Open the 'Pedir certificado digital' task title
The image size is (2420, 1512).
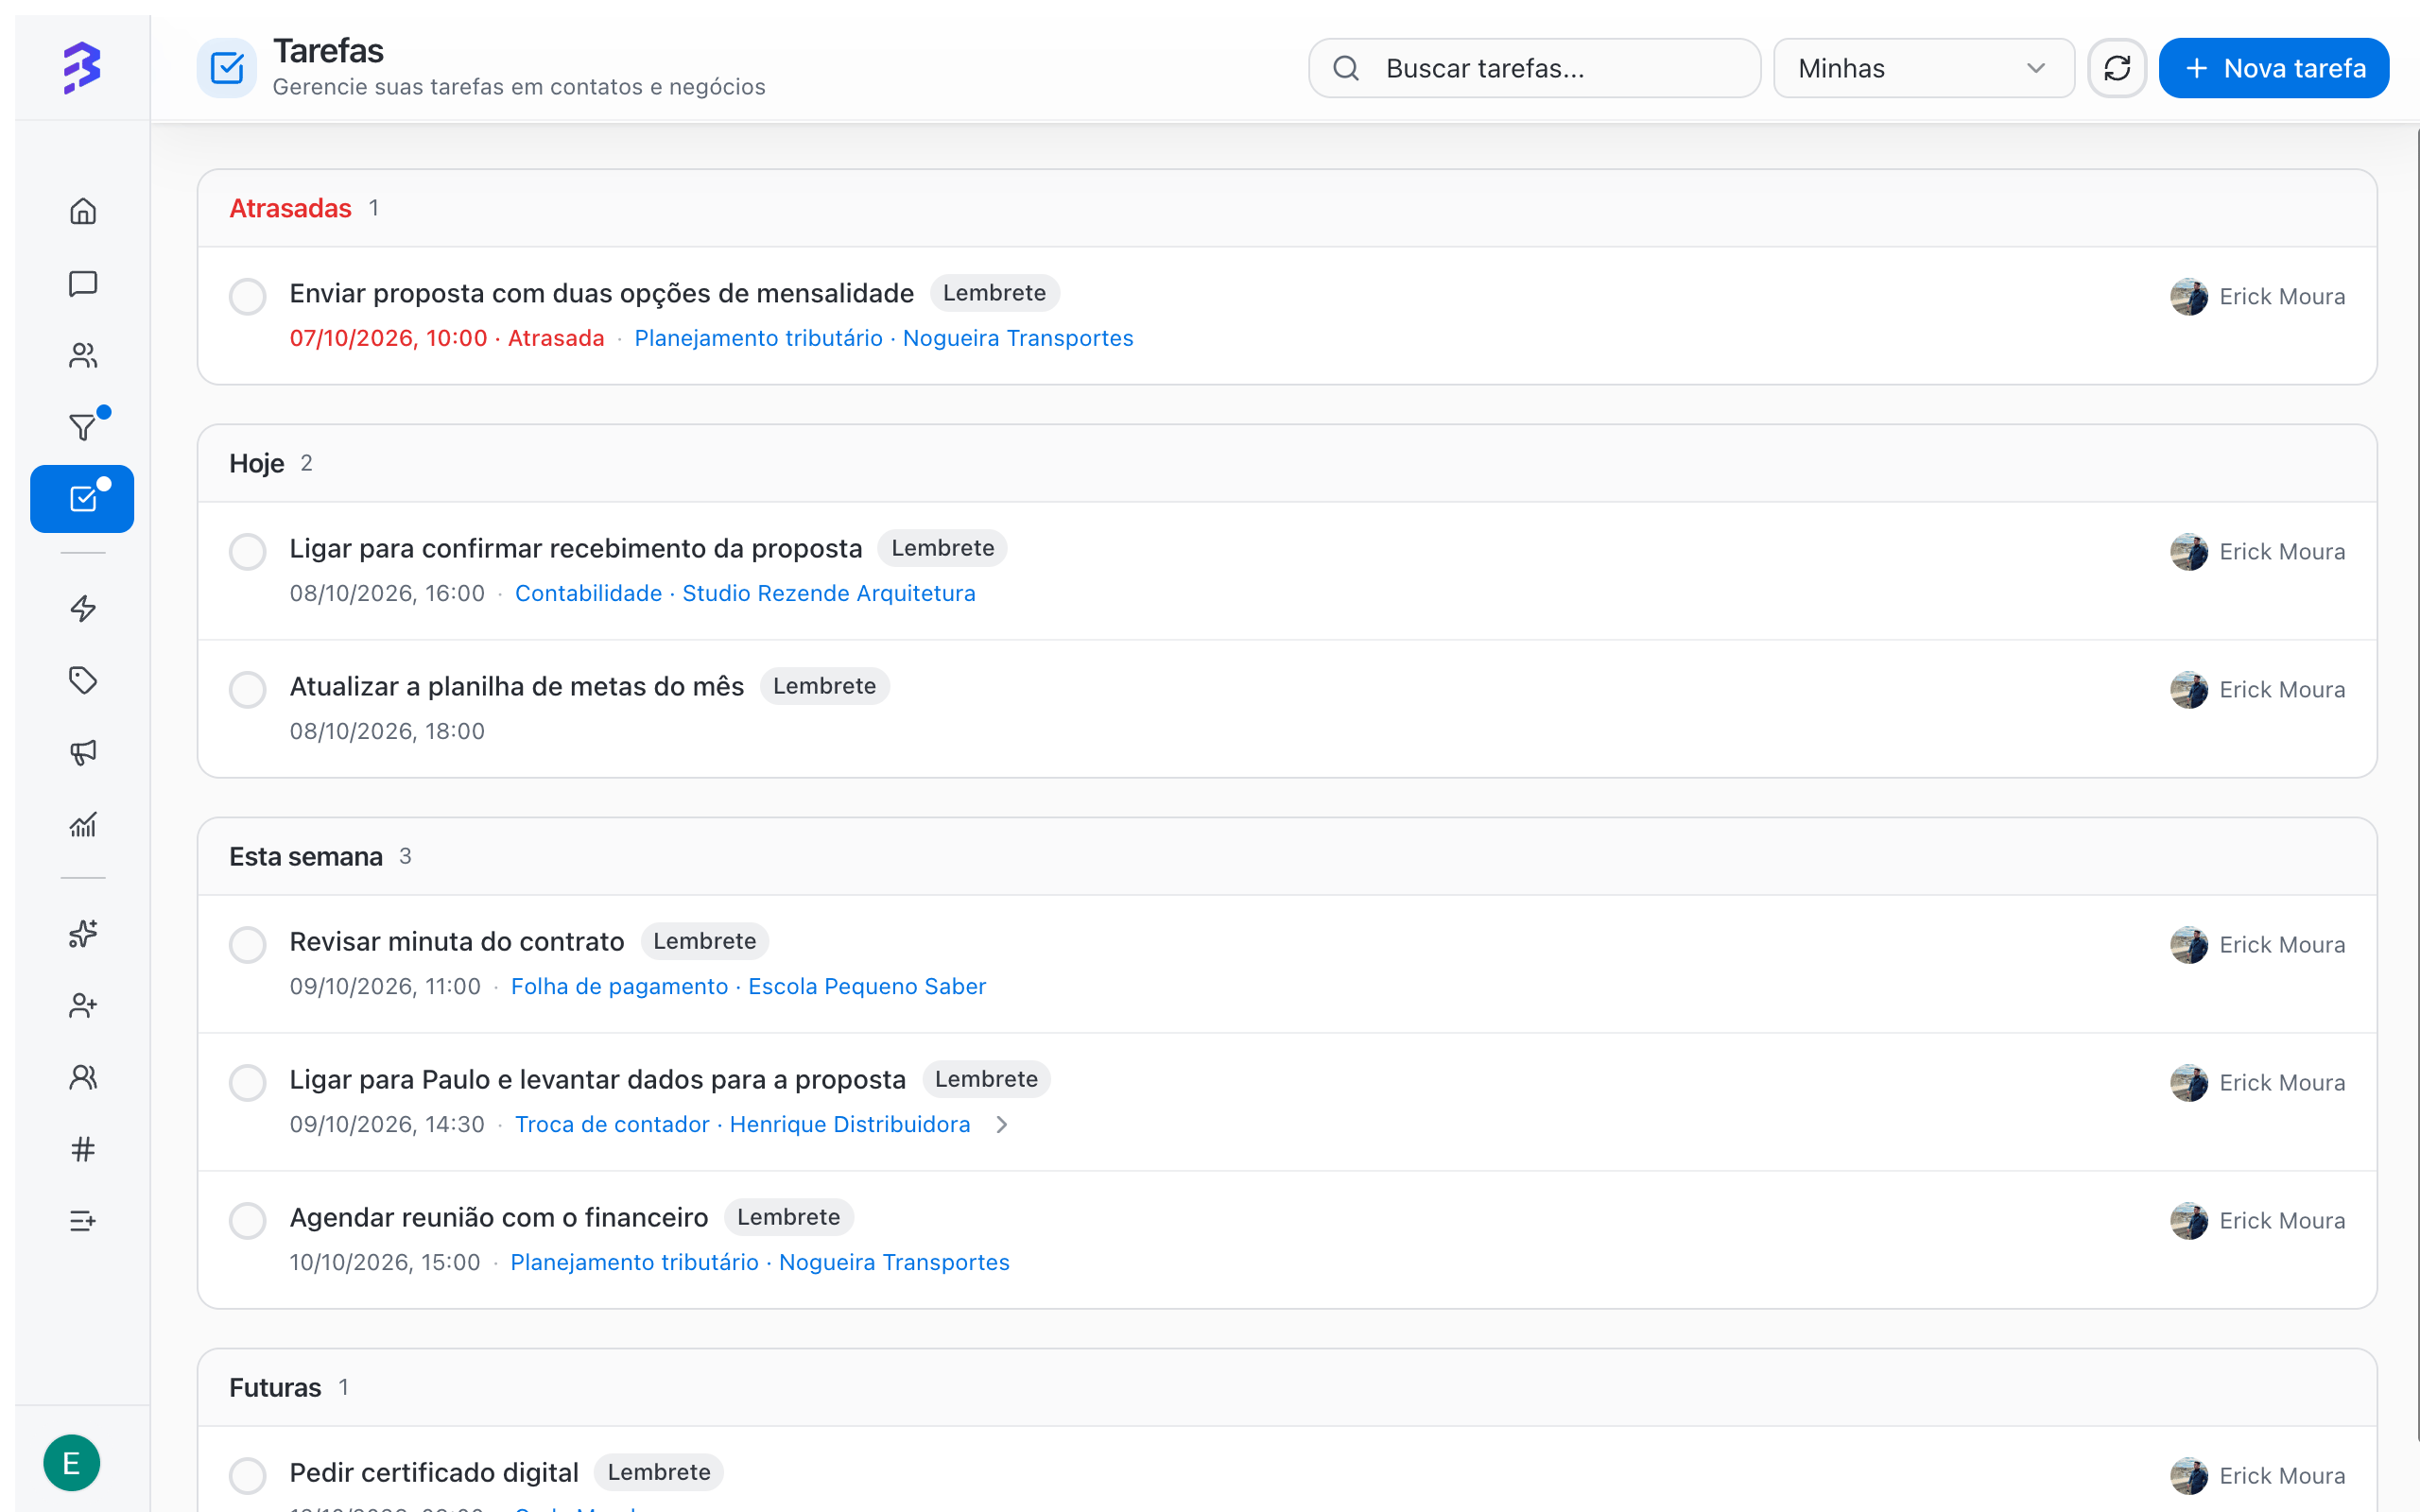[x=434, y=1472]
